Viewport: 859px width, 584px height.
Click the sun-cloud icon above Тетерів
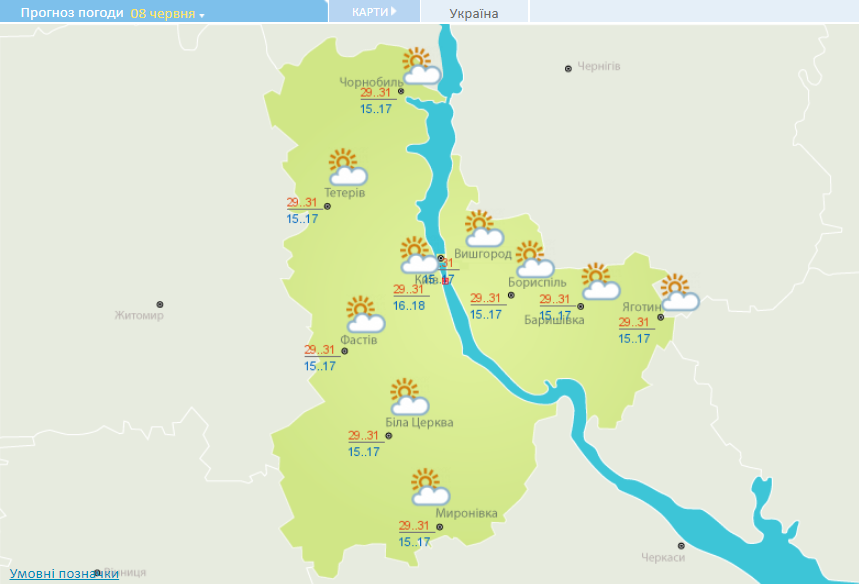click(x=347, y=167)
